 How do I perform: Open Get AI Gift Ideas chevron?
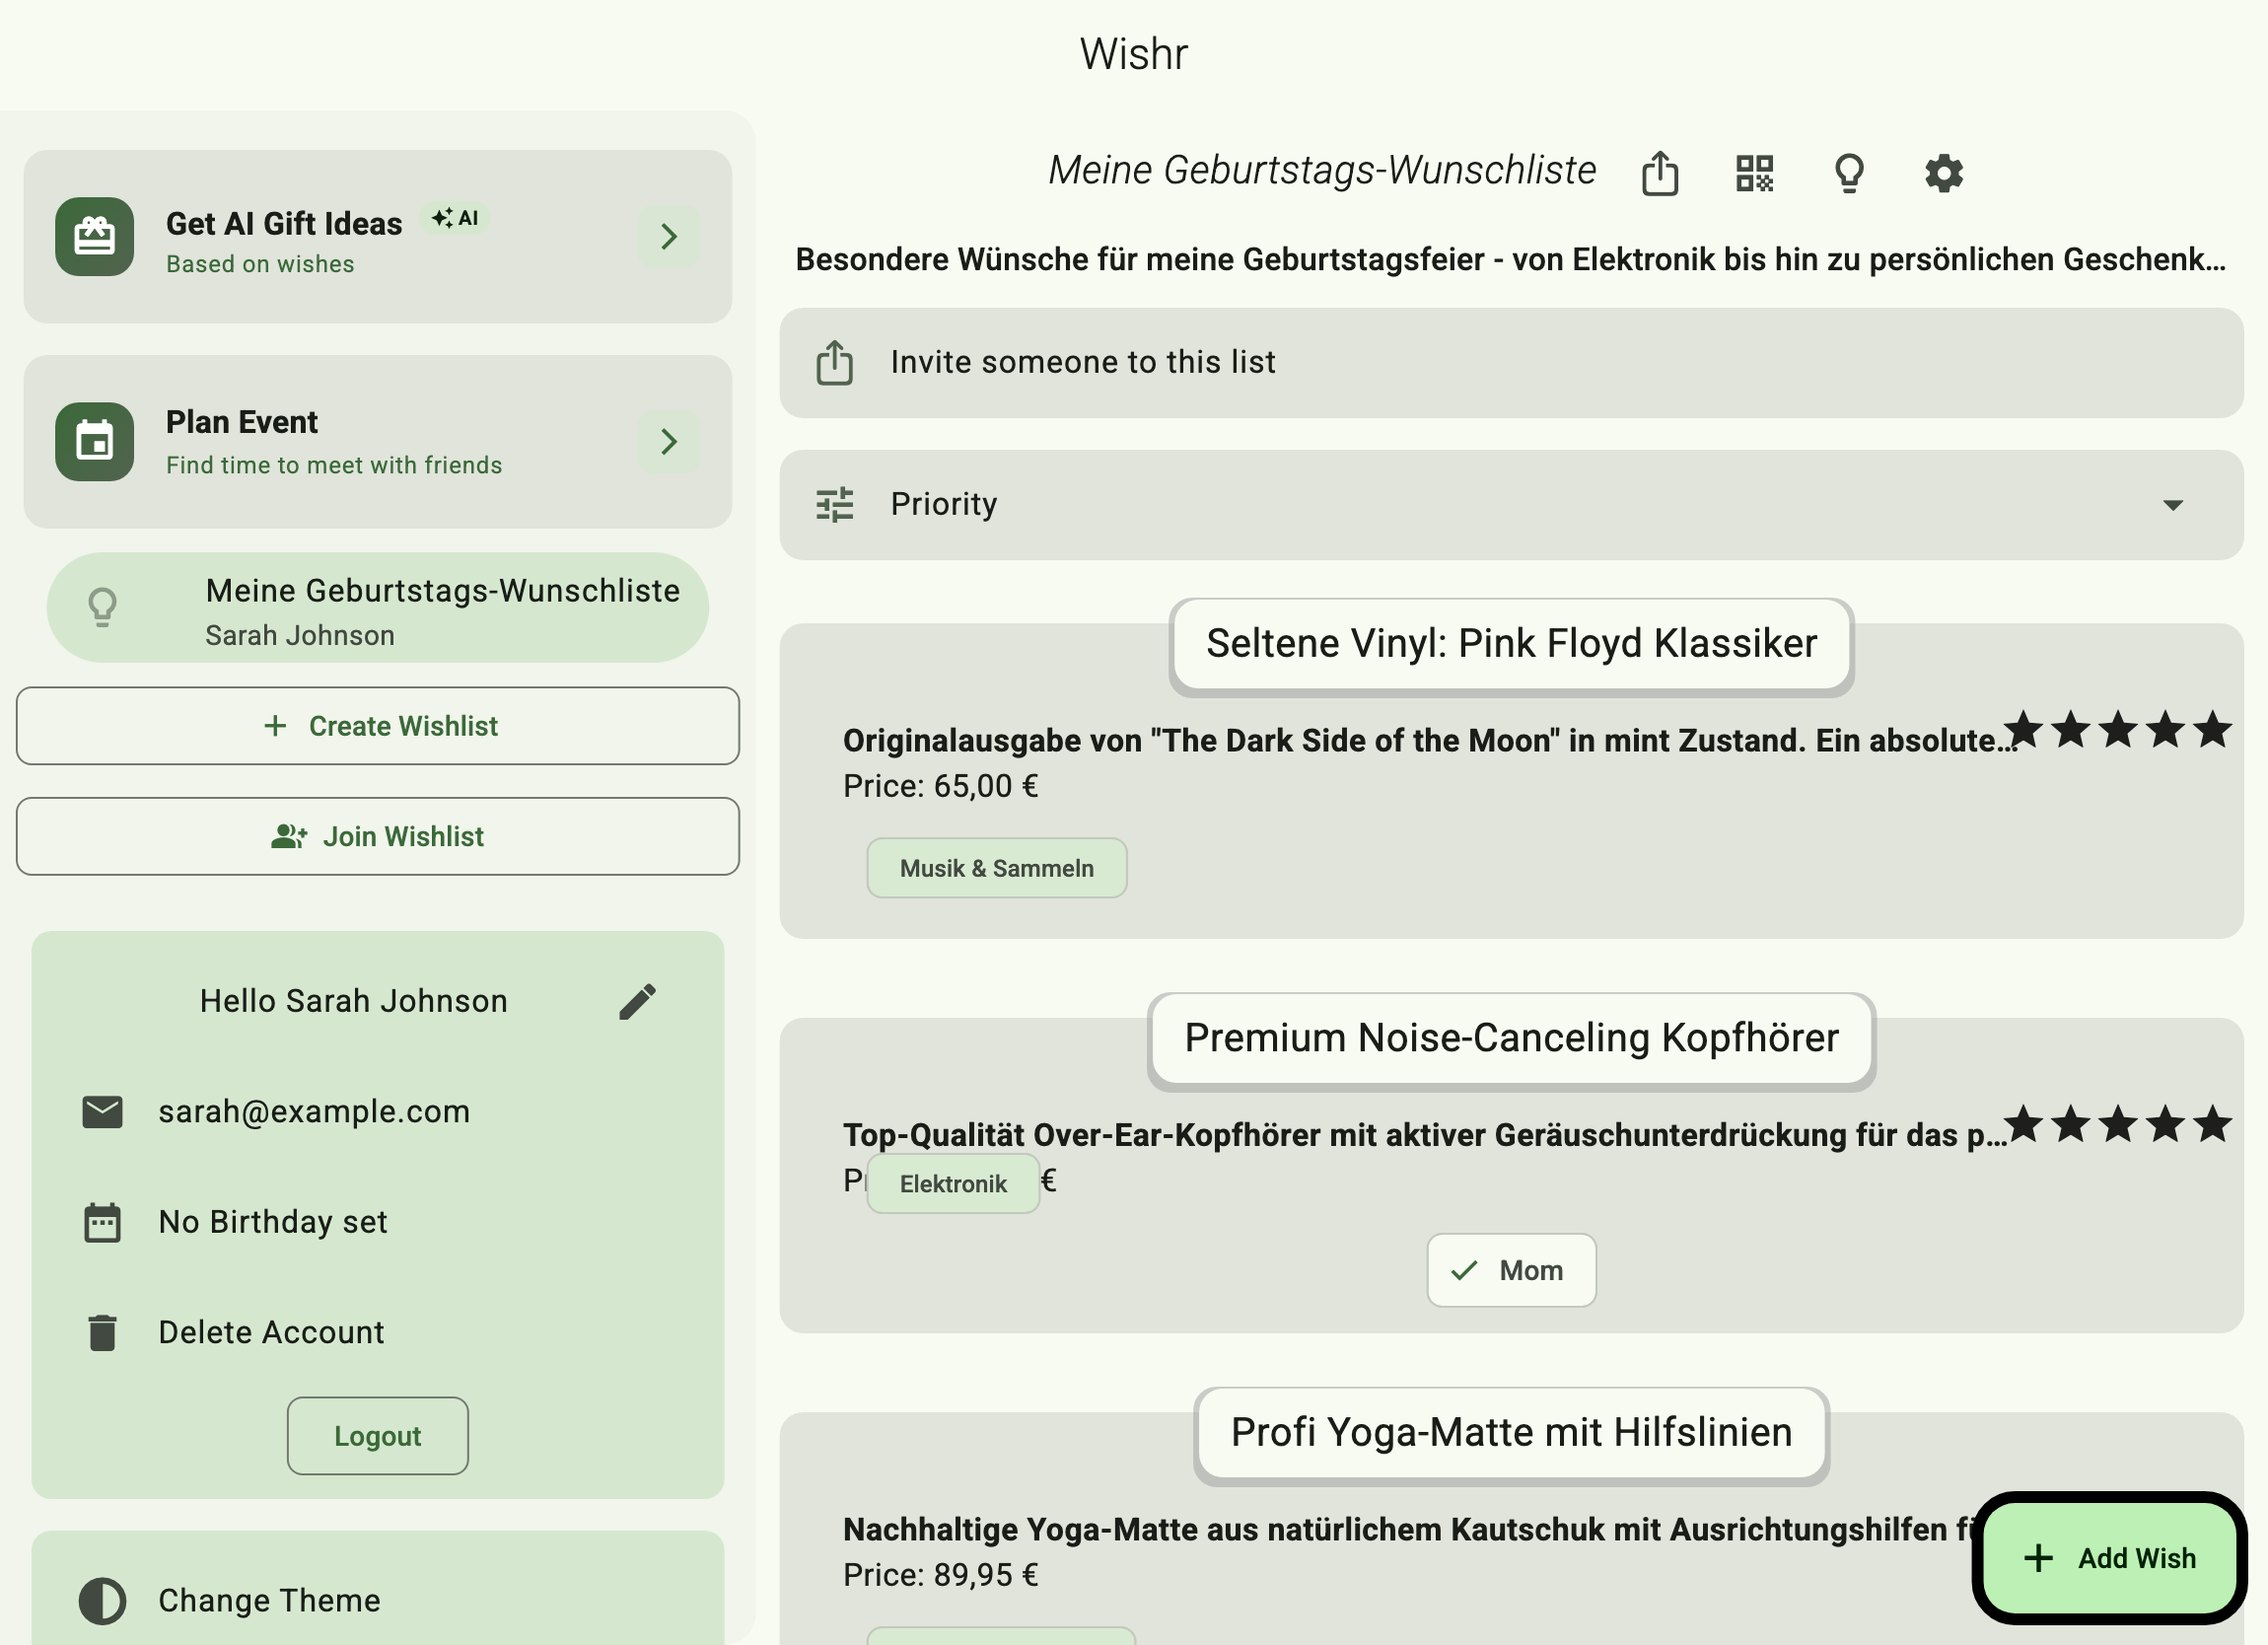click(x=668, y=237)
